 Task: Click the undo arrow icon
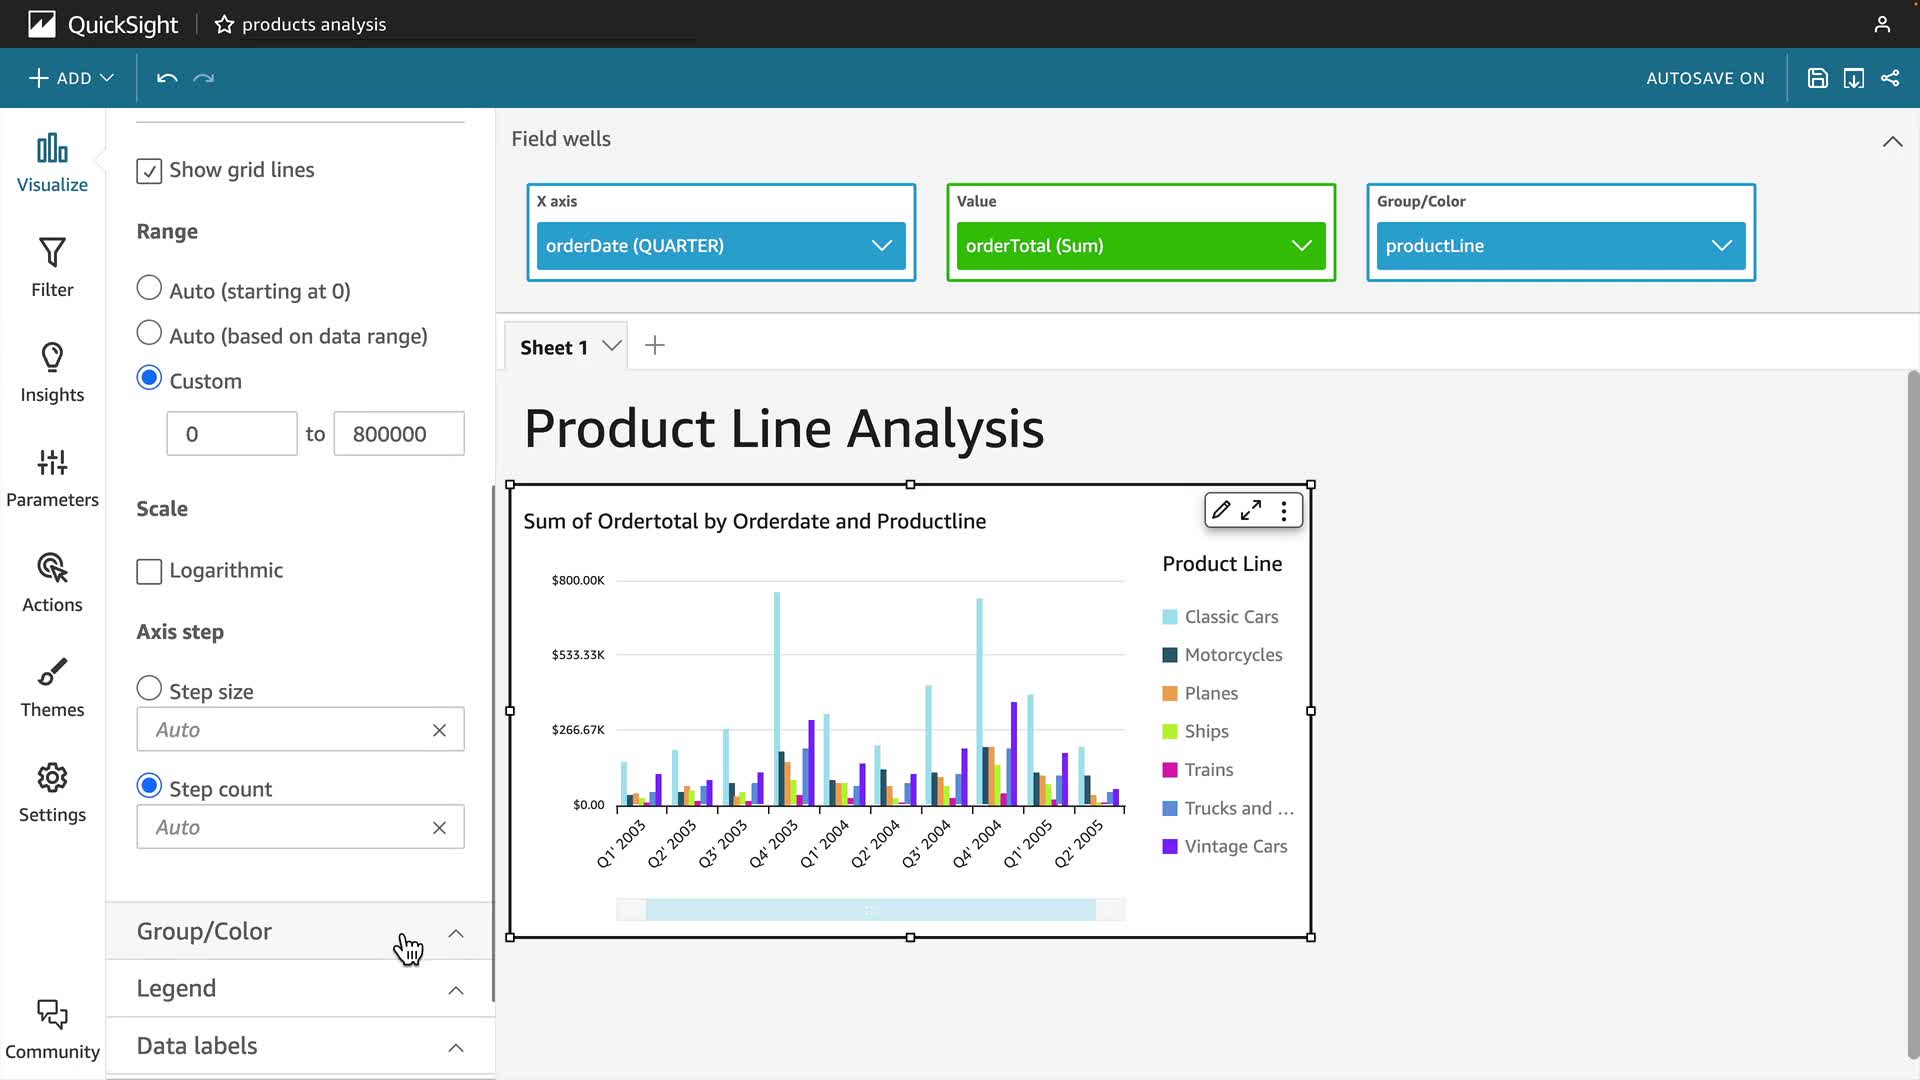pyautogui.click(x=167, y=78)
